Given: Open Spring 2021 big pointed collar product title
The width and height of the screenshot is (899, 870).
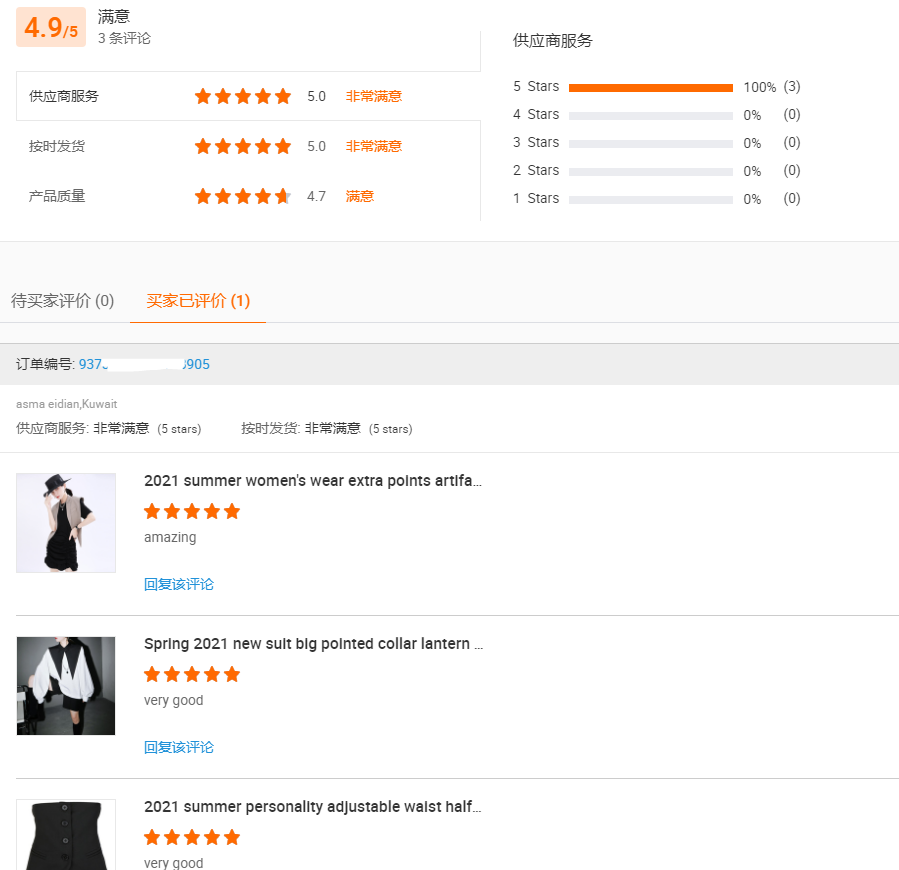Looking at the screenshot, I should pyautogui.click(x=314, y=643).
